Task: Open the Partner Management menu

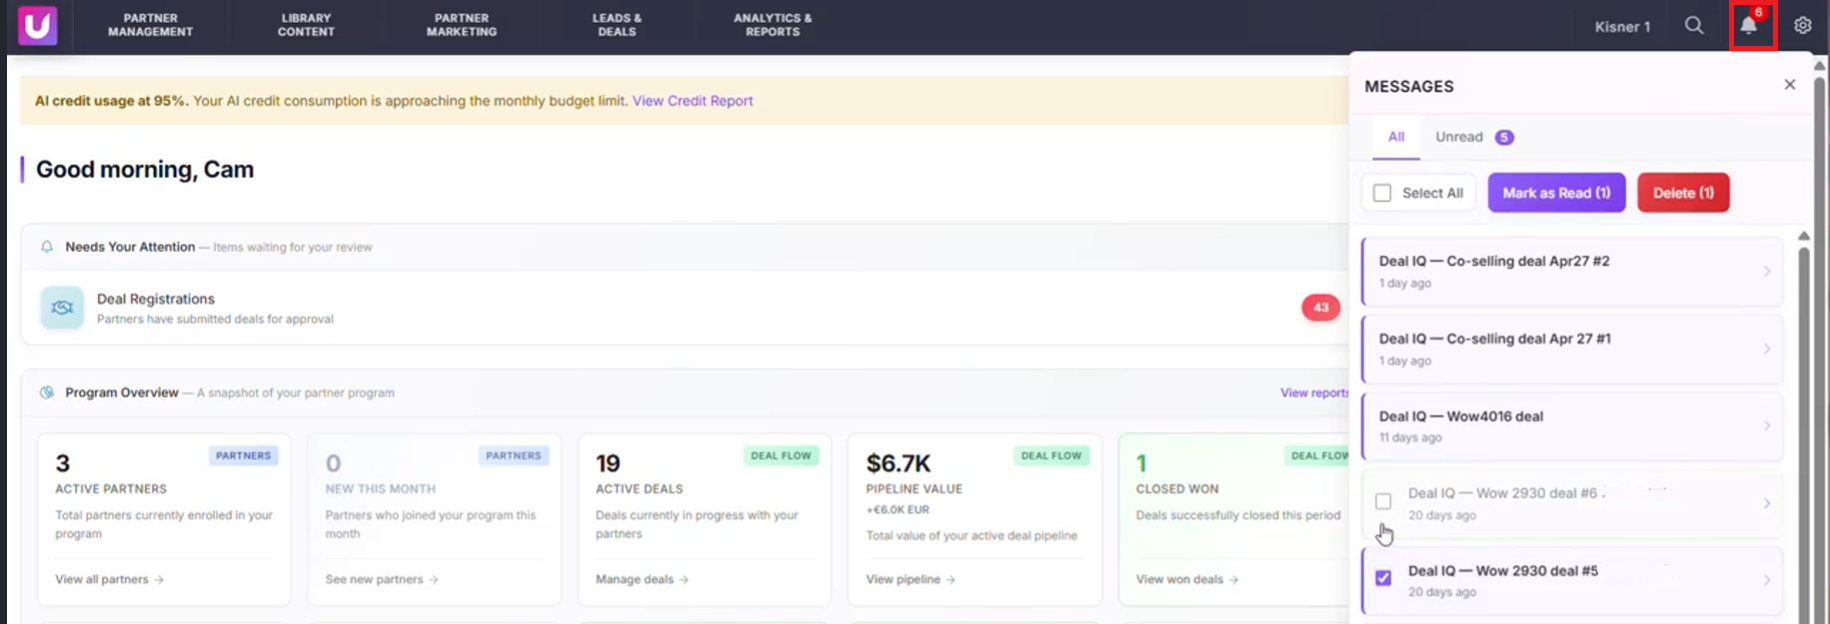Action: pyautogui.click(x=150, y=25)
